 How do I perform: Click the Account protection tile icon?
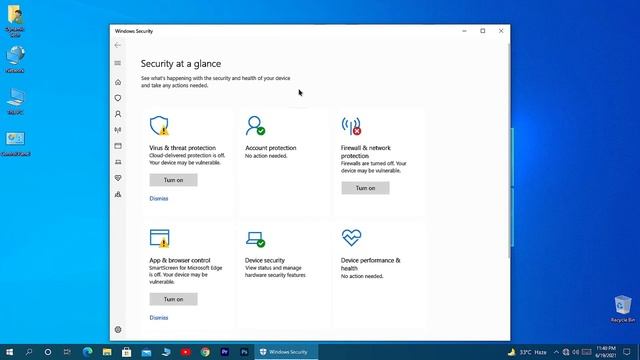[x=256, y=125]
